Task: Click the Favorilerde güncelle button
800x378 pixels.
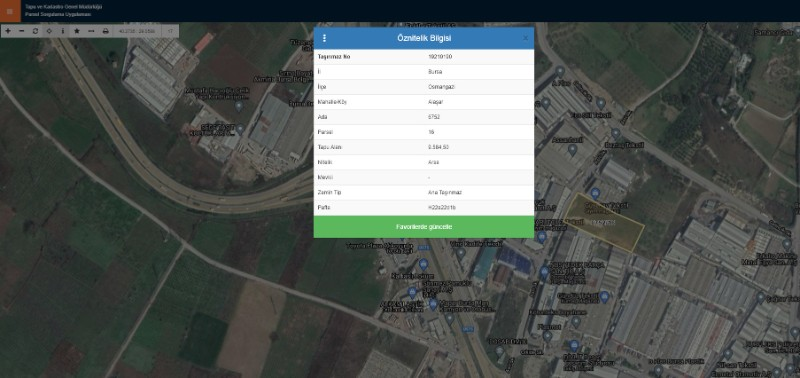Action: point(424,226)
